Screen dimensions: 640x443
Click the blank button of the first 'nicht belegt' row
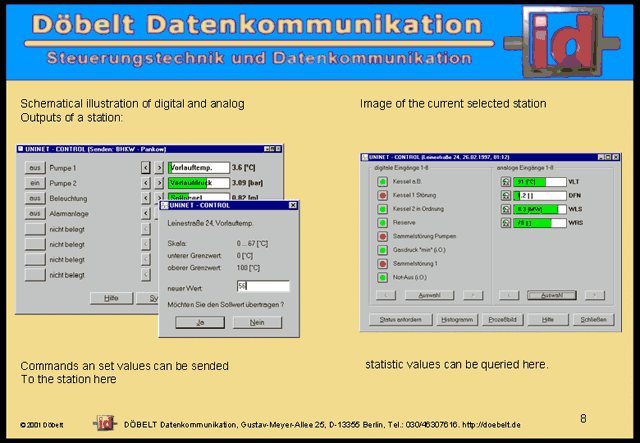tap(35, 229)
